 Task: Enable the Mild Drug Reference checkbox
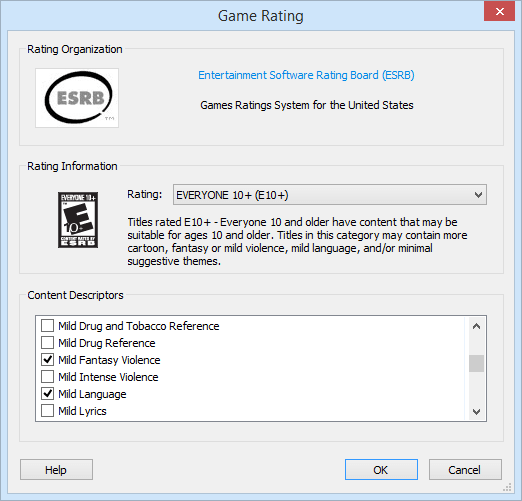click(x=47, y=343)
